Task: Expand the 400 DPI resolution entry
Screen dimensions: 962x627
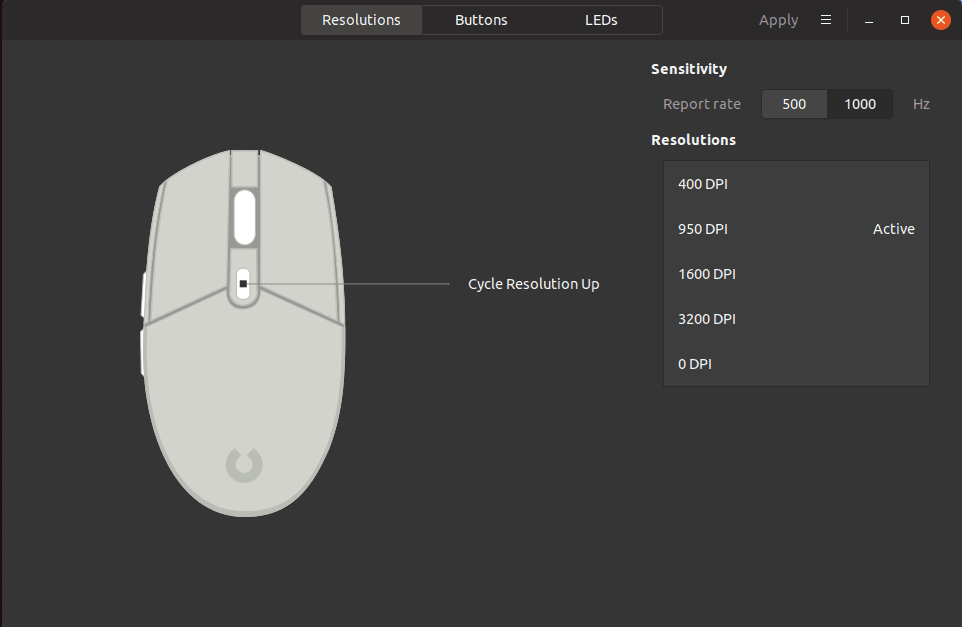Action: click(702, 183)
